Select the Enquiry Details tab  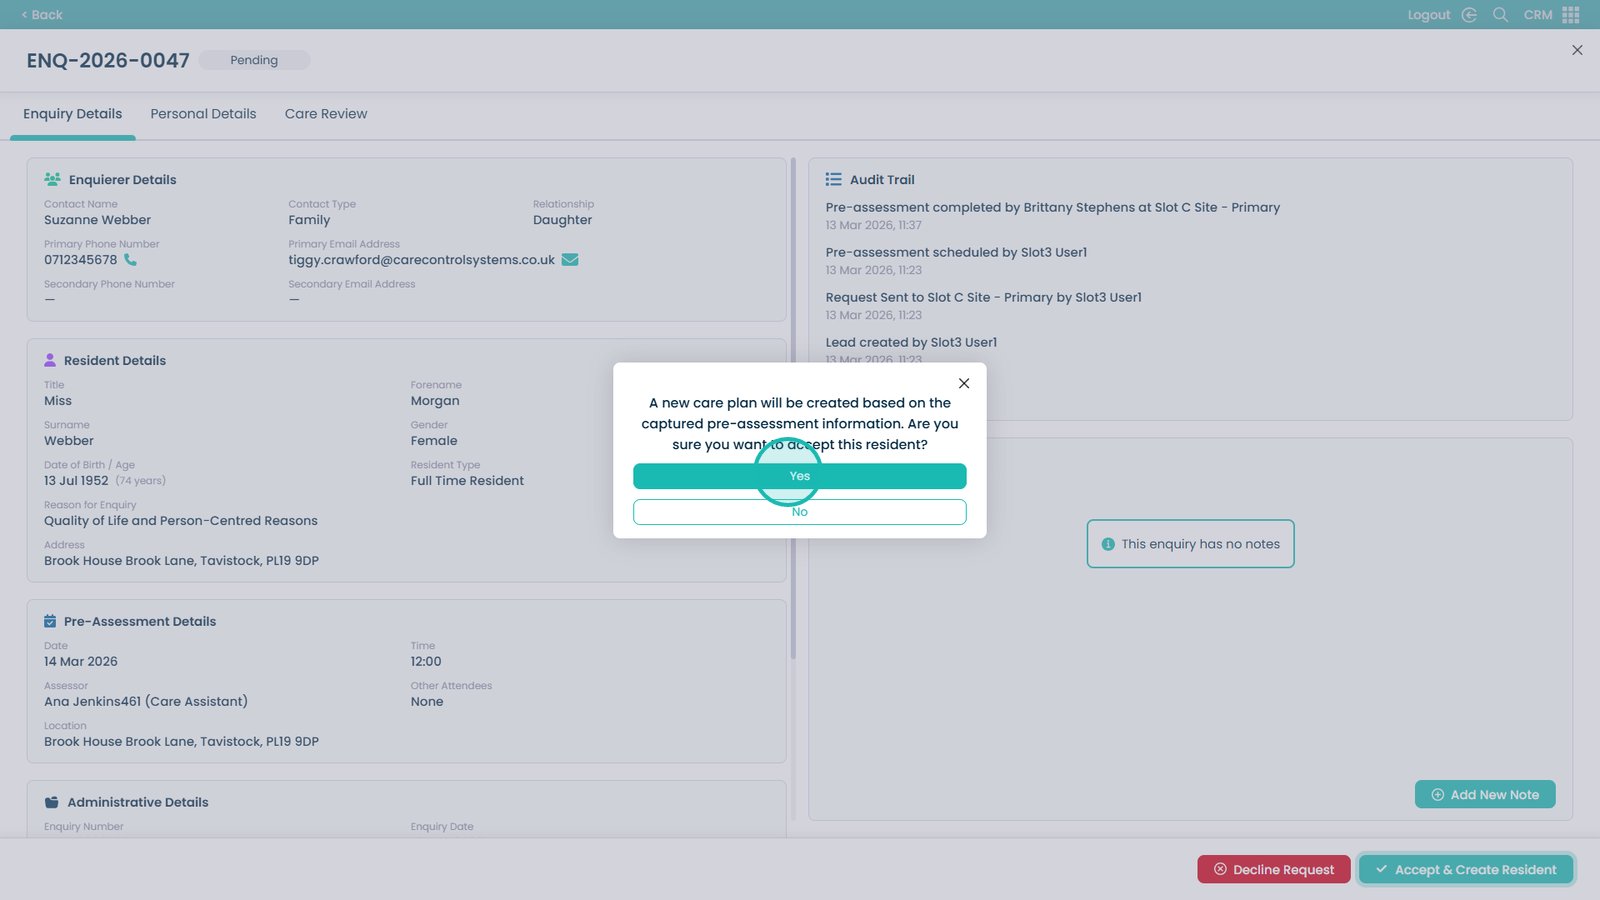coord(73,114)
